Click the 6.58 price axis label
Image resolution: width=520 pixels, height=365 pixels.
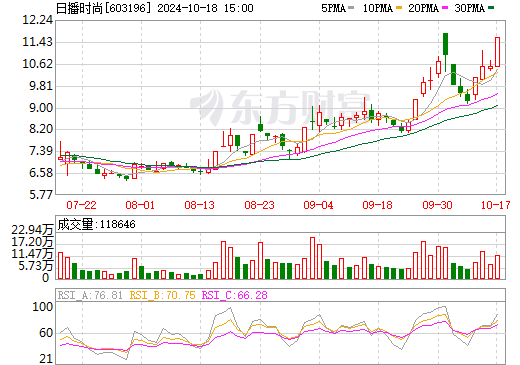[41, 173]
